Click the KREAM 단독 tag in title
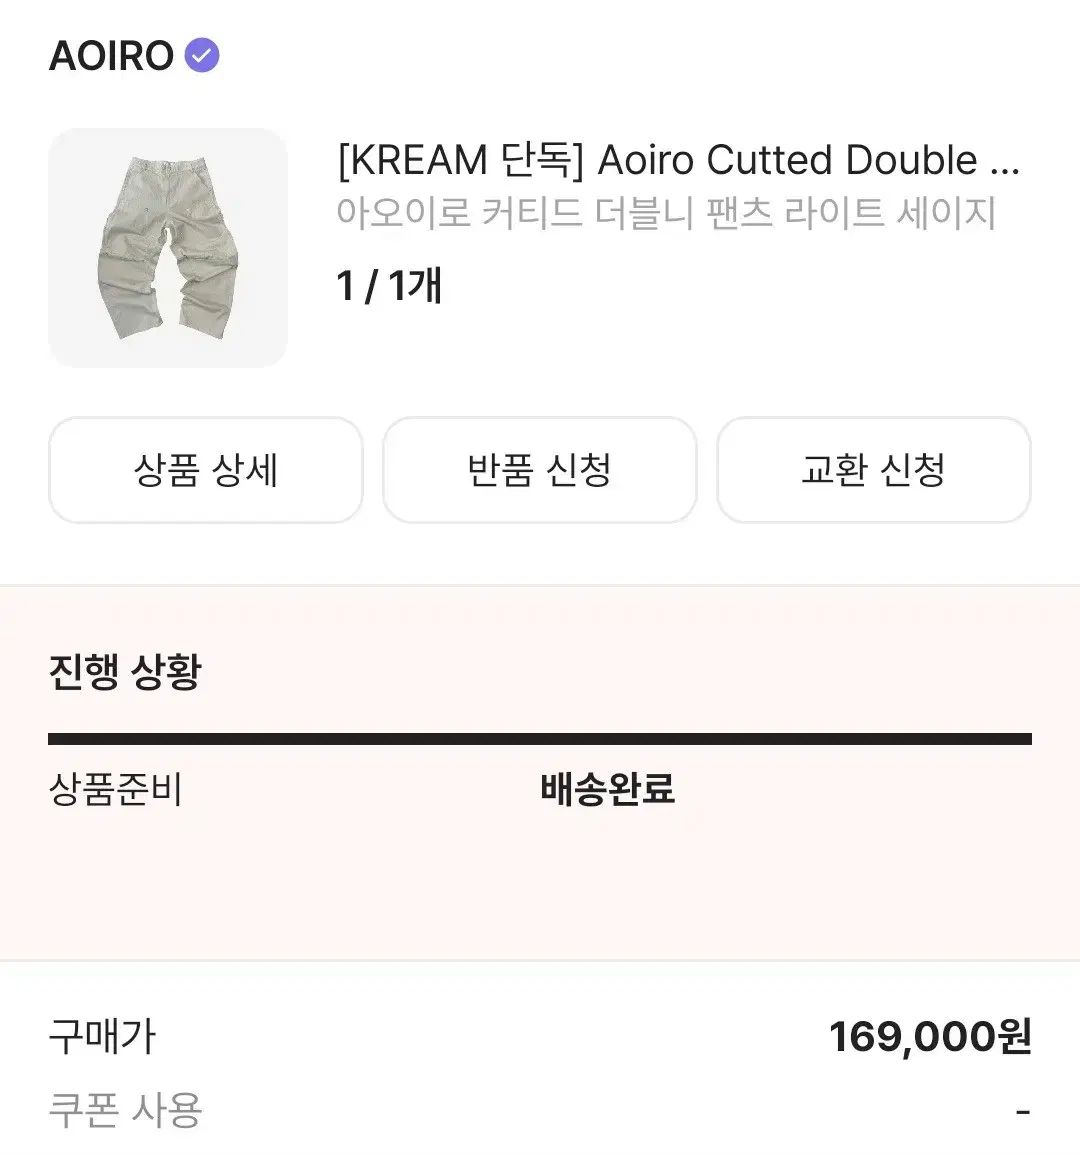The width and height of the screenshot is (1080, 1155). 460,160
